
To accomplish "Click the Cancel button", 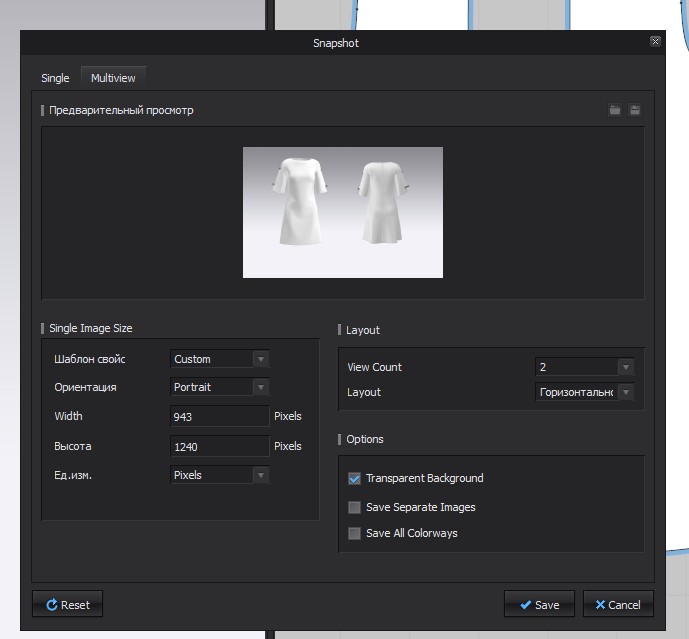I will (x=618, y=605).
